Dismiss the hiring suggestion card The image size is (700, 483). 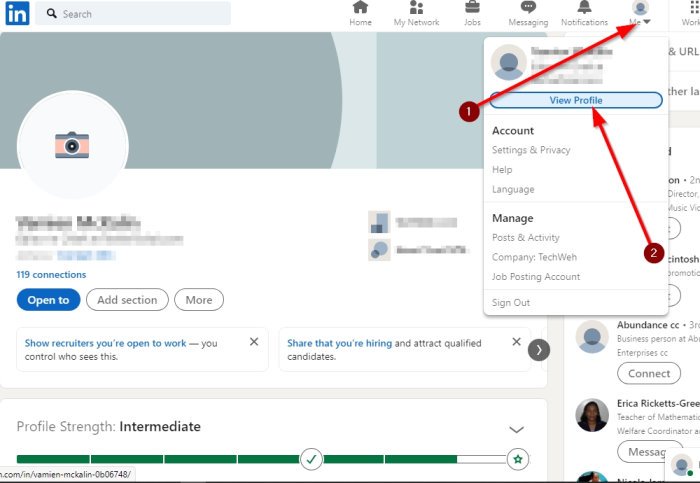(x=517, y=341)
